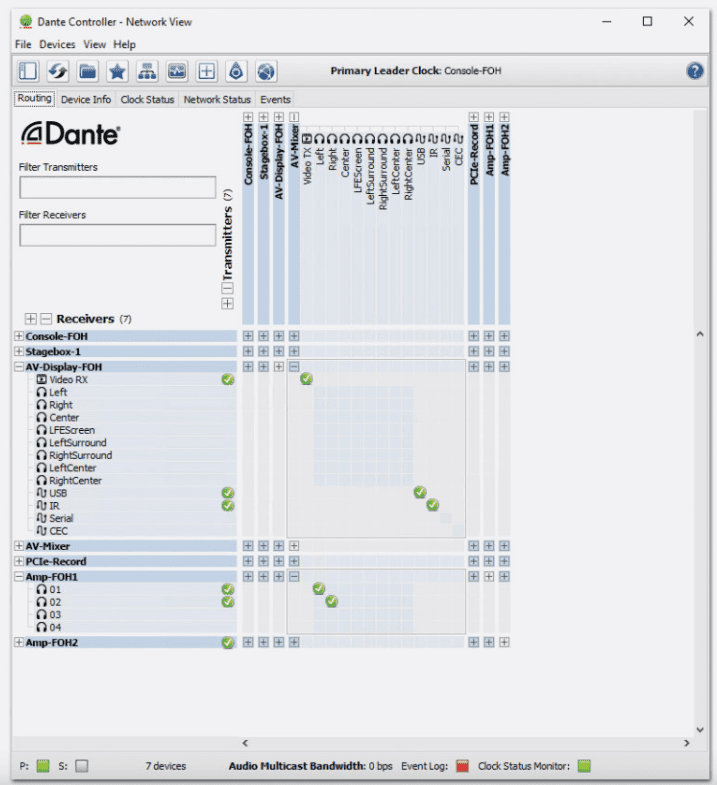
Task: Click the droplet toolbar icon
Action: point(236,71)
